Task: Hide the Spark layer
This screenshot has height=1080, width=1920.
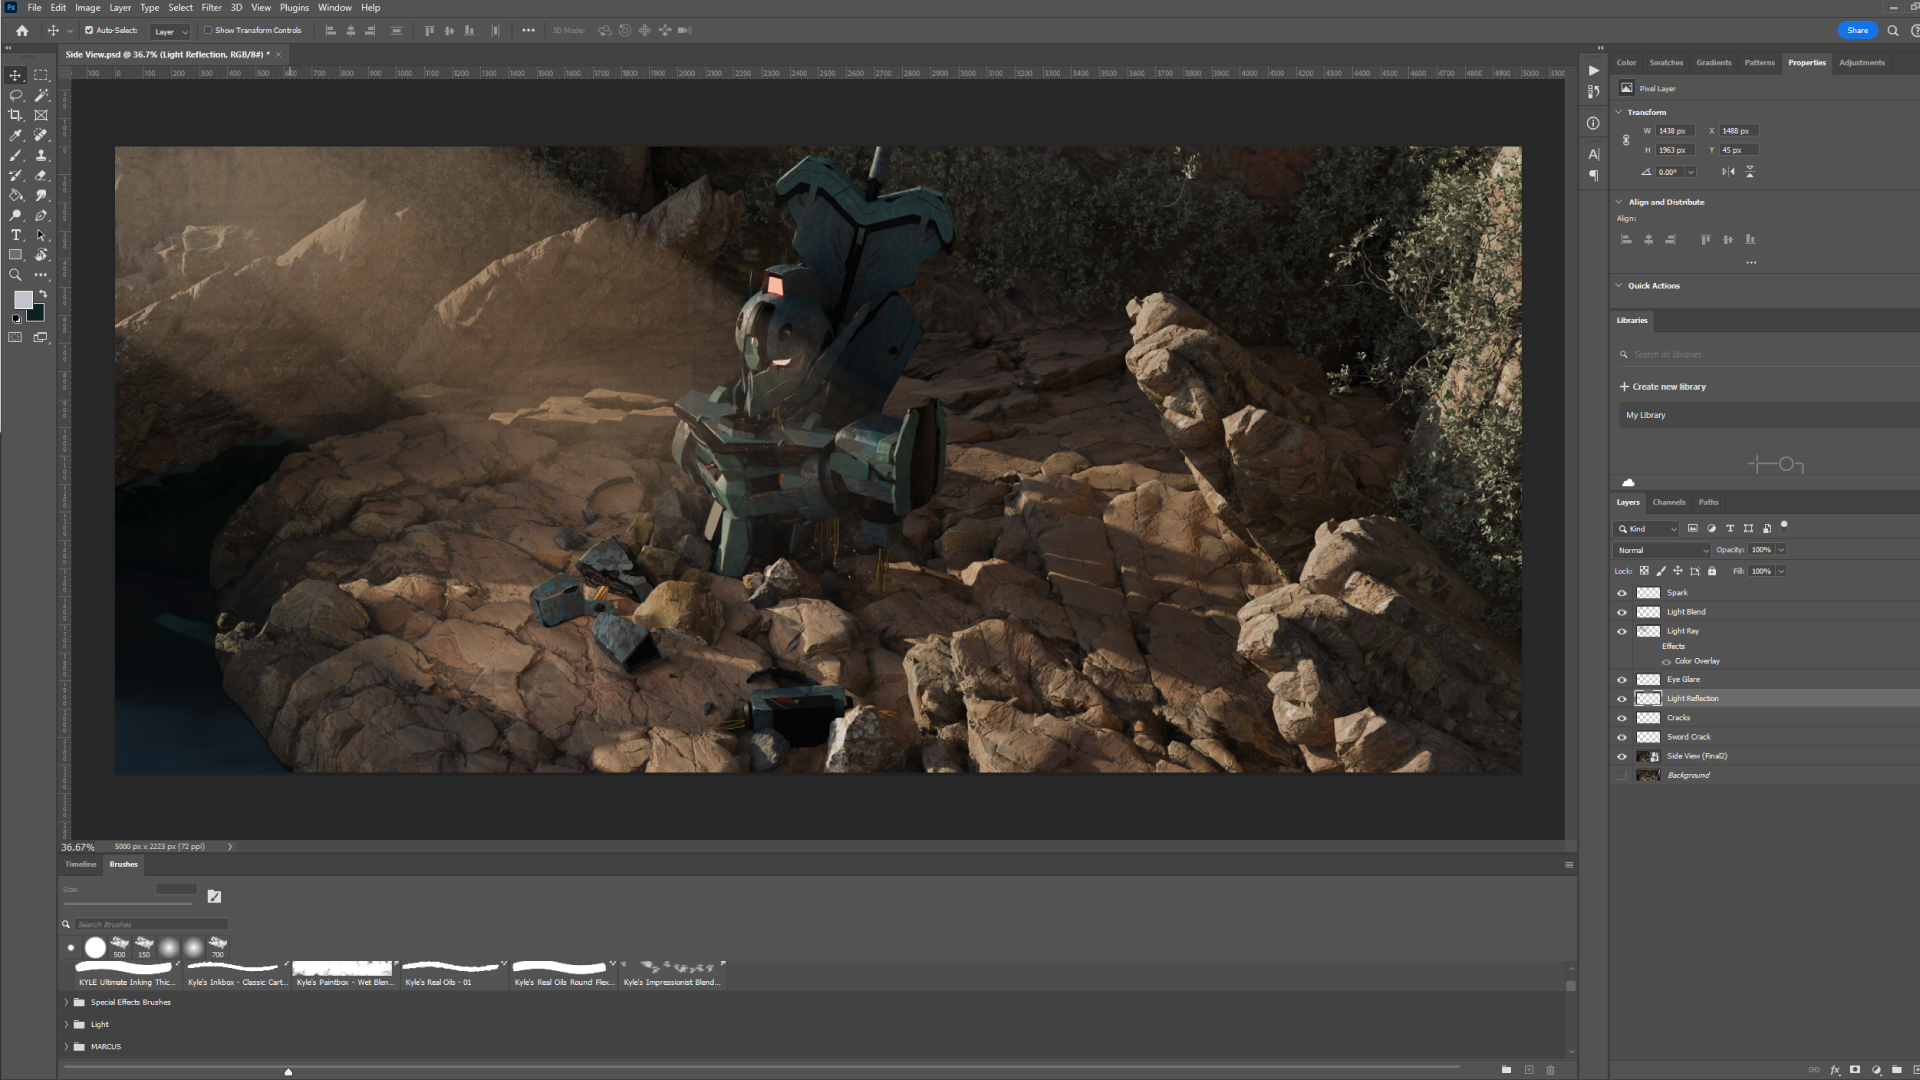Action: coord(1622,593)
